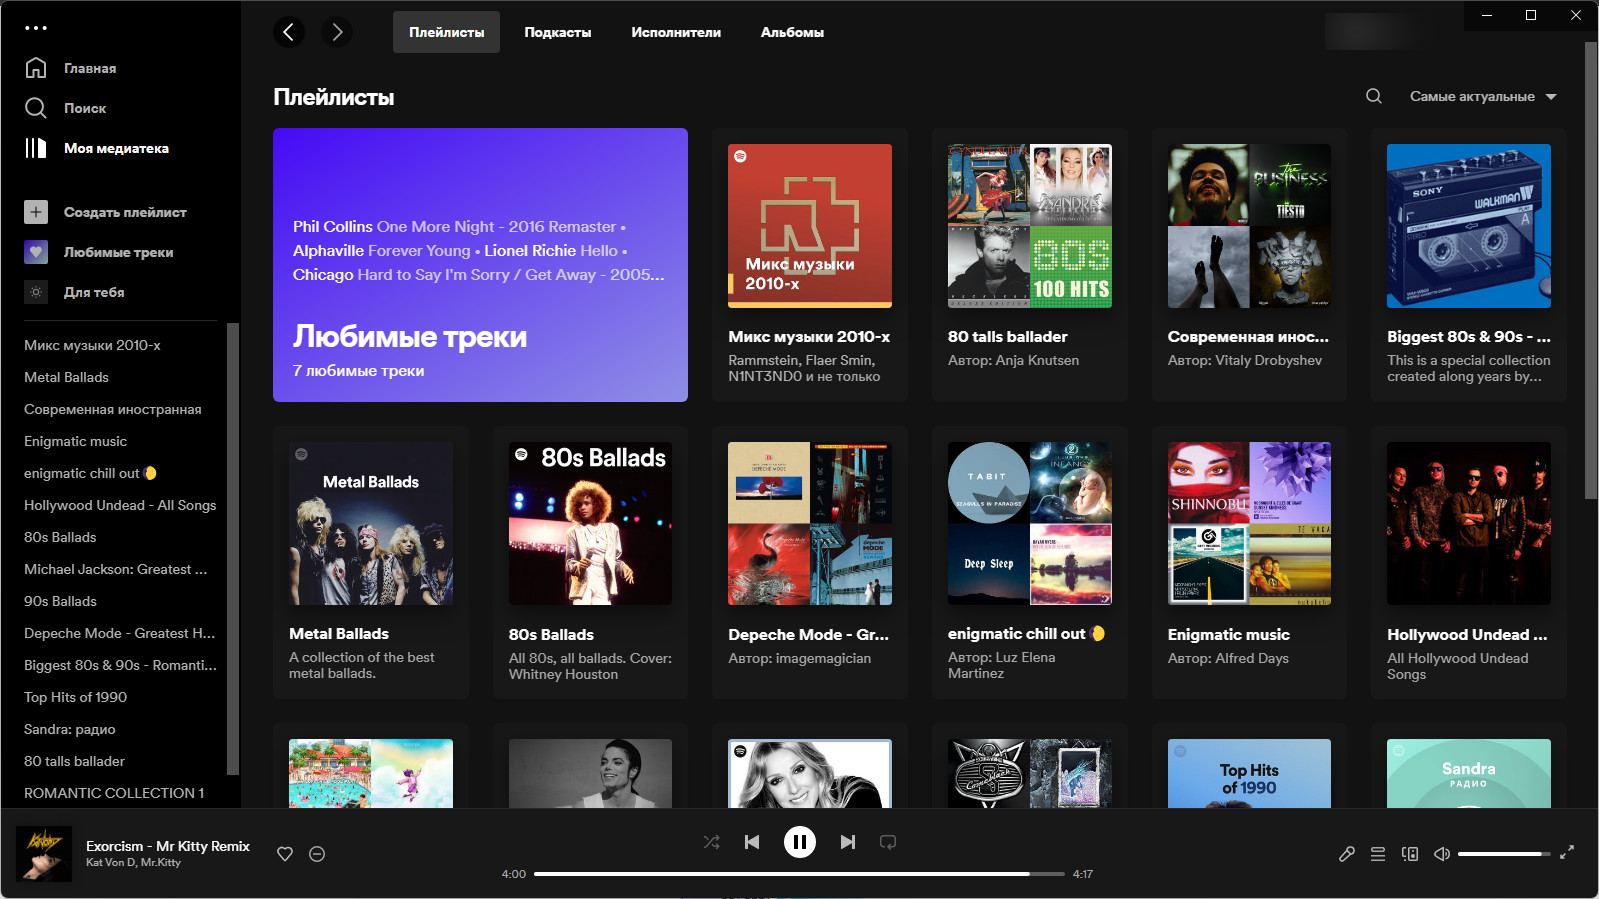This screenshot has height=899, width=1599.
Task: Go to previous track
Action: pos(752,842)
